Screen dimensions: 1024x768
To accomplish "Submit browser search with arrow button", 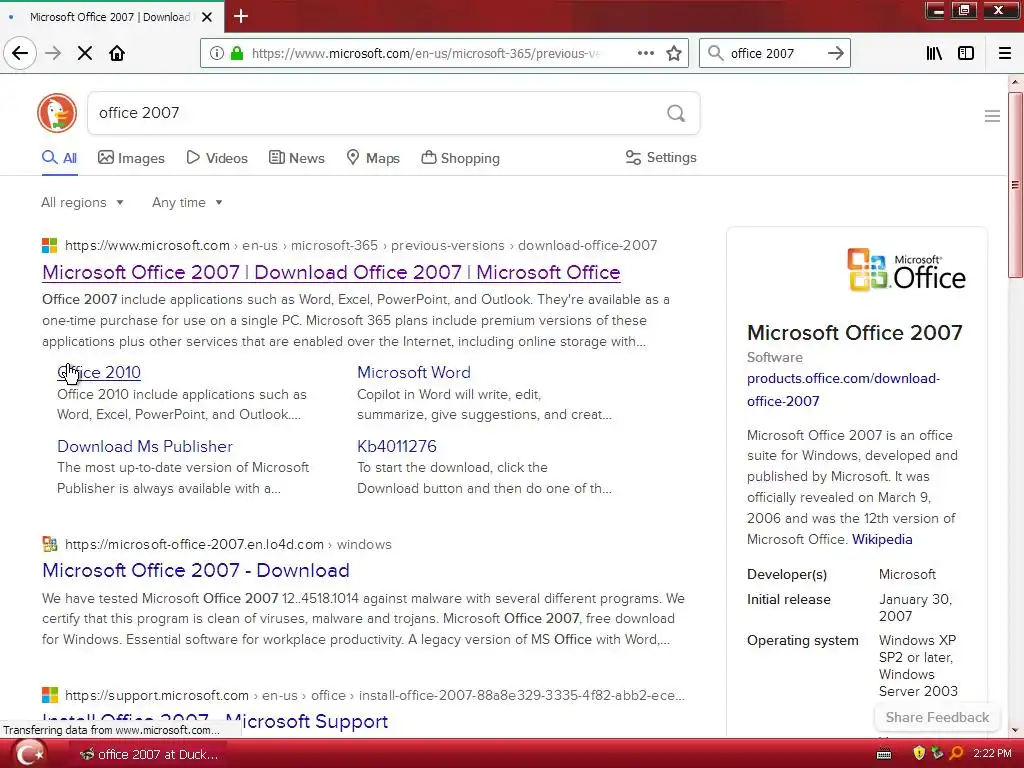I will (x=835, y=53).
